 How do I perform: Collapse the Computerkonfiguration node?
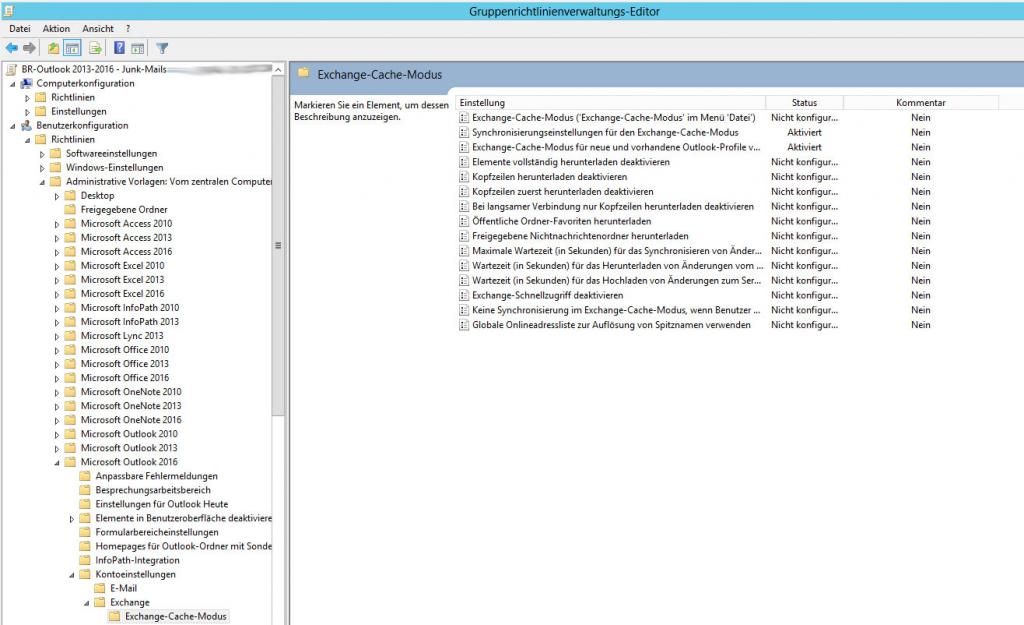(12, 84)
